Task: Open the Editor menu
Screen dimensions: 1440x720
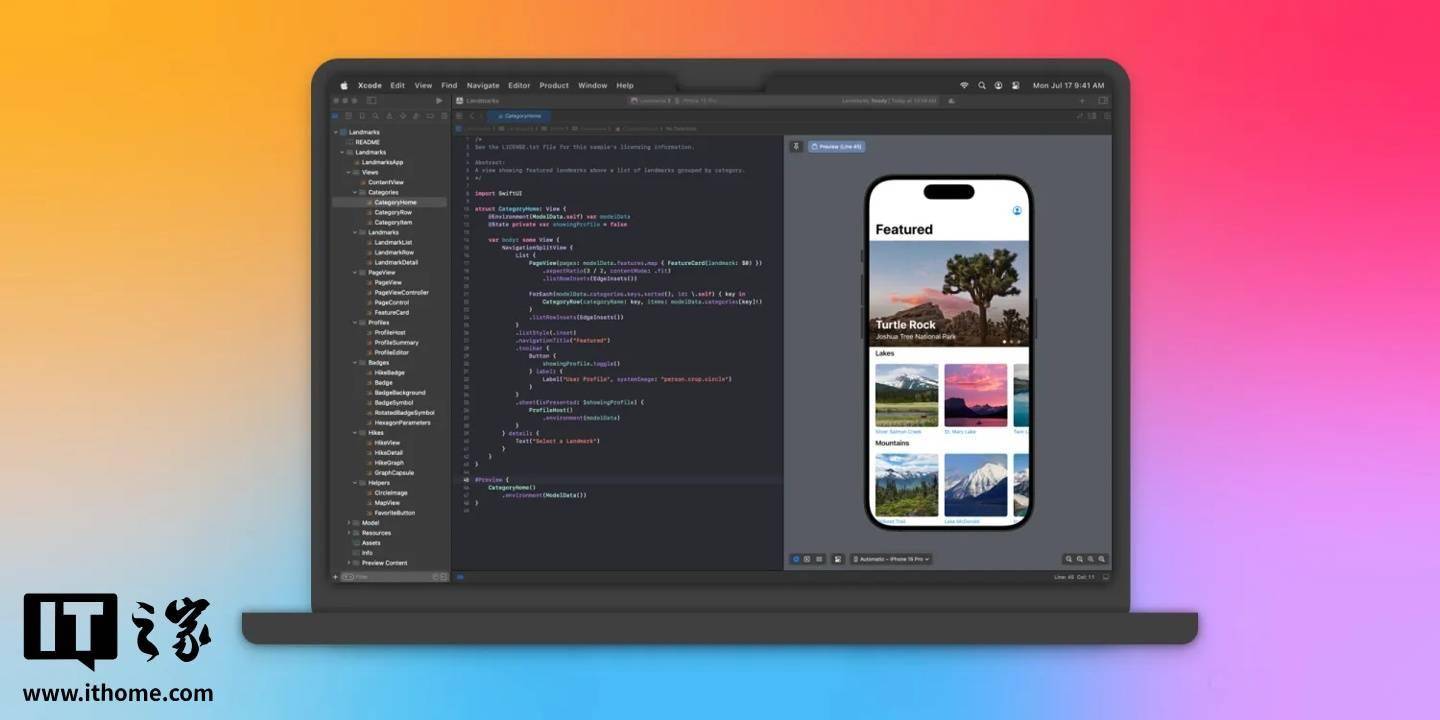Action: click(519, 85)
